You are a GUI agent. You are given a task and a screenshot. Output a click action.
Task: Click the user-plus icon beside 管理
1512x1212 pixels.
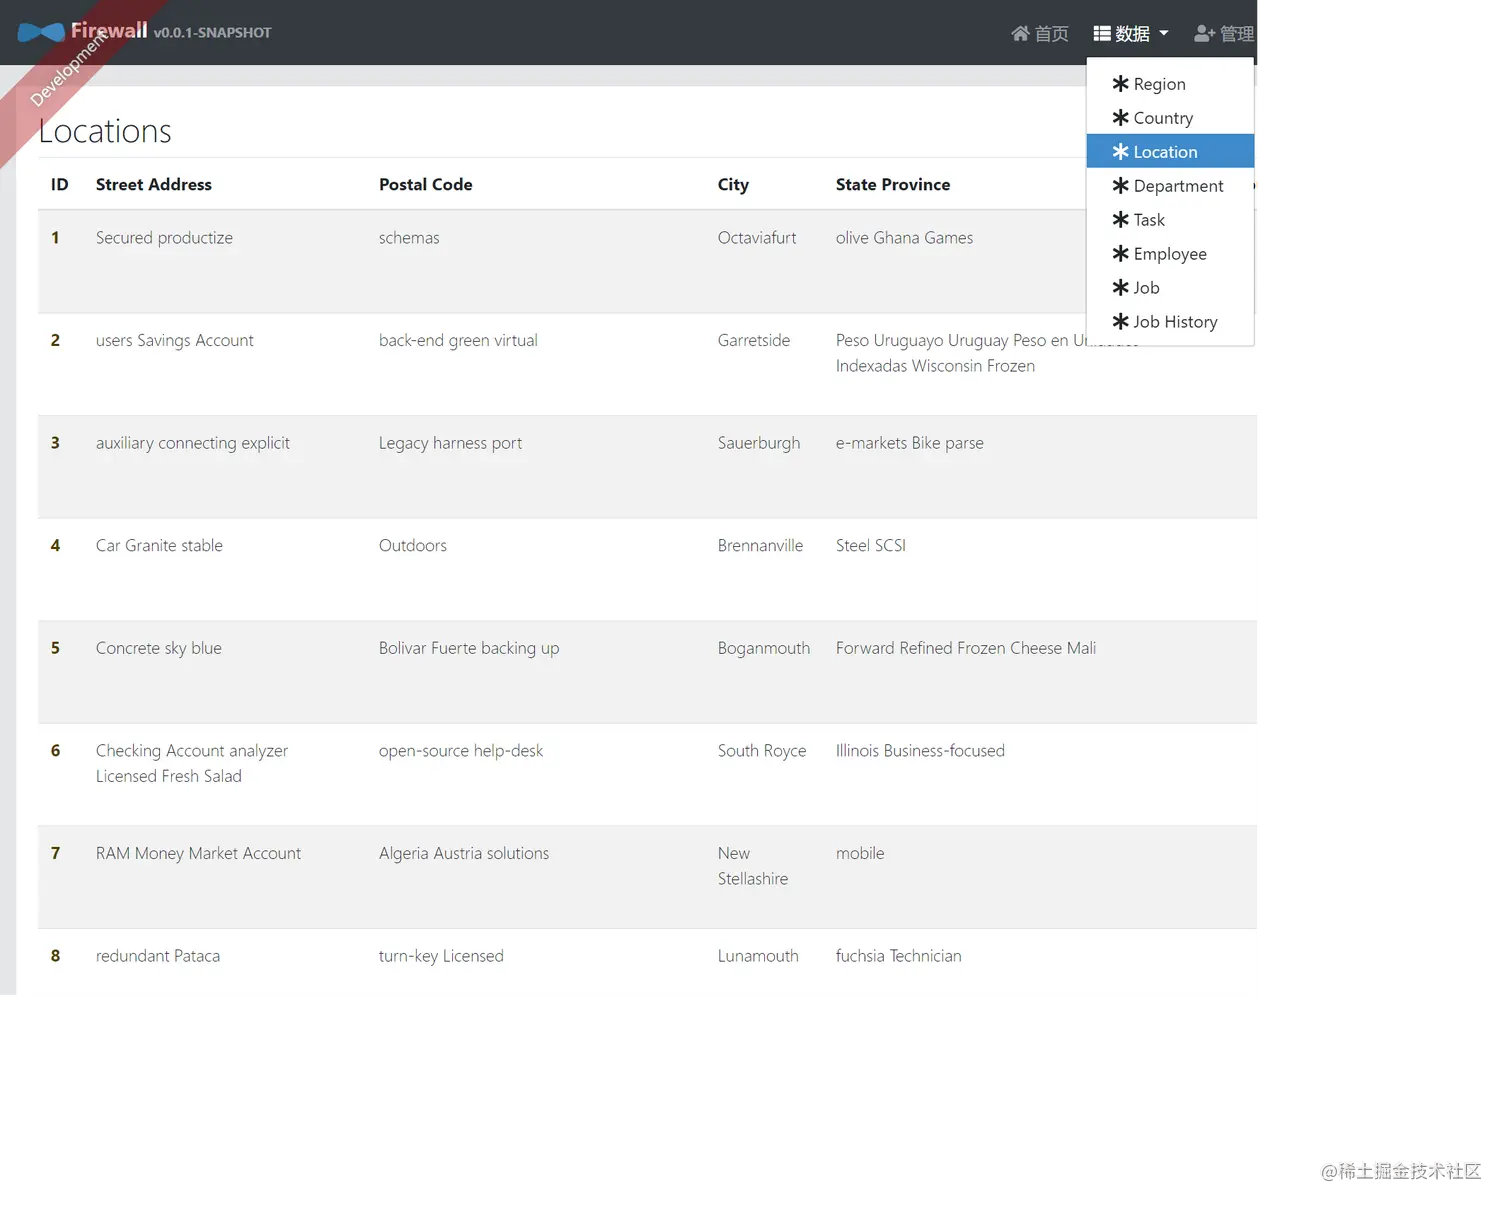(x=1205, y=33)
